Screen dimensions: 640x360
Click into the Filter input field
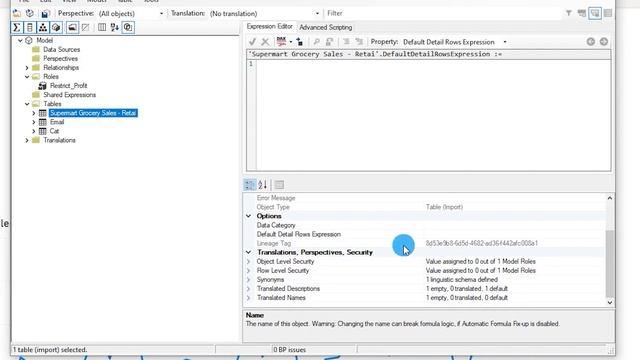pos(443,13)
